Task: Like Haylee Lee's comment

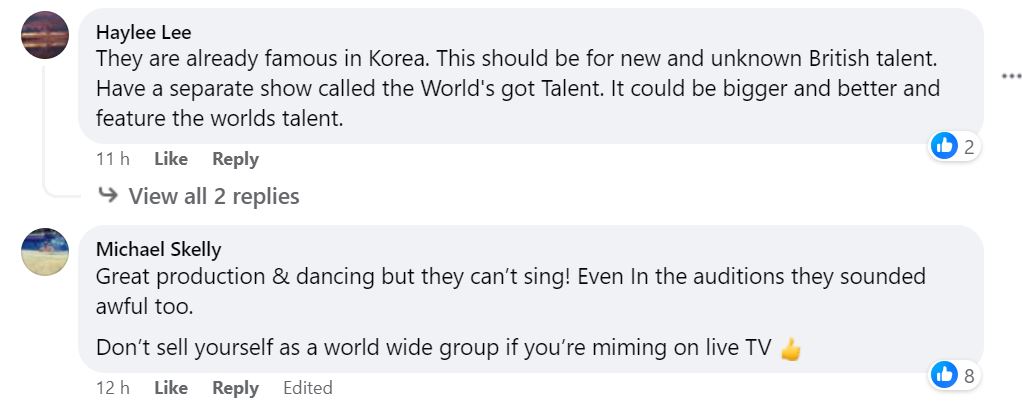Action: pyautogui.click(x=171, y=159)
